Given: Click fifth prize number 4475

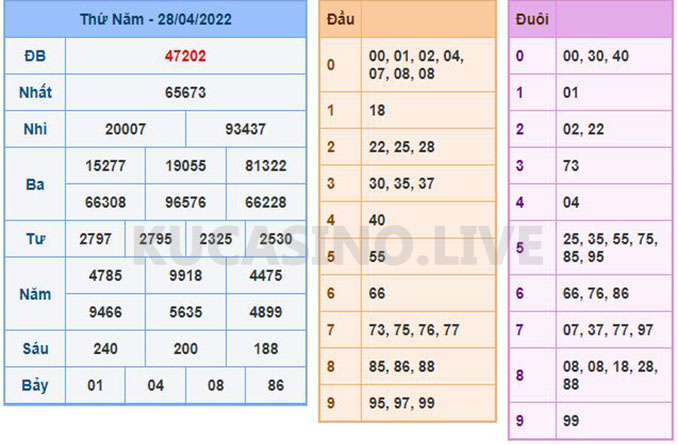Looking at the screenshot, I should [265, 276].
